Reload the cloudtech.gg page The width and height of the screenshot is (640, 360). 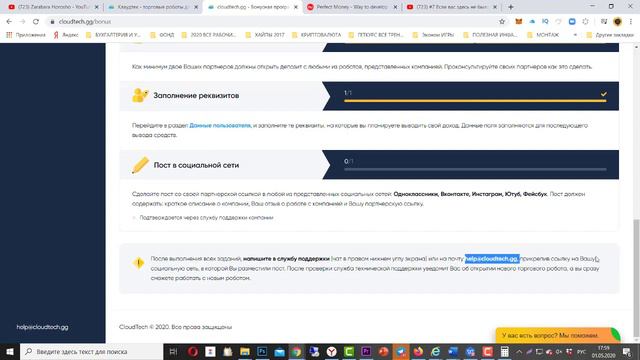[x=36, y=22]
